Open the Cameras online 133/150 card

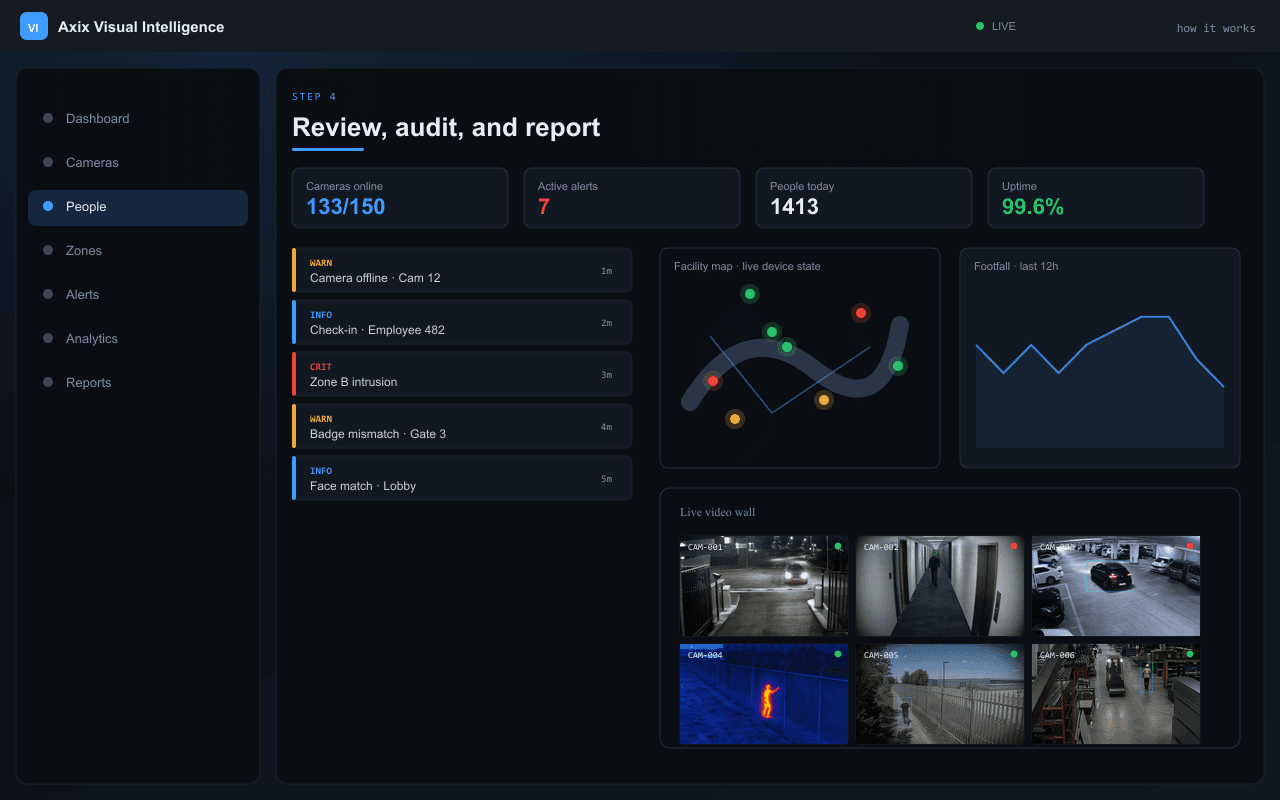400,198
